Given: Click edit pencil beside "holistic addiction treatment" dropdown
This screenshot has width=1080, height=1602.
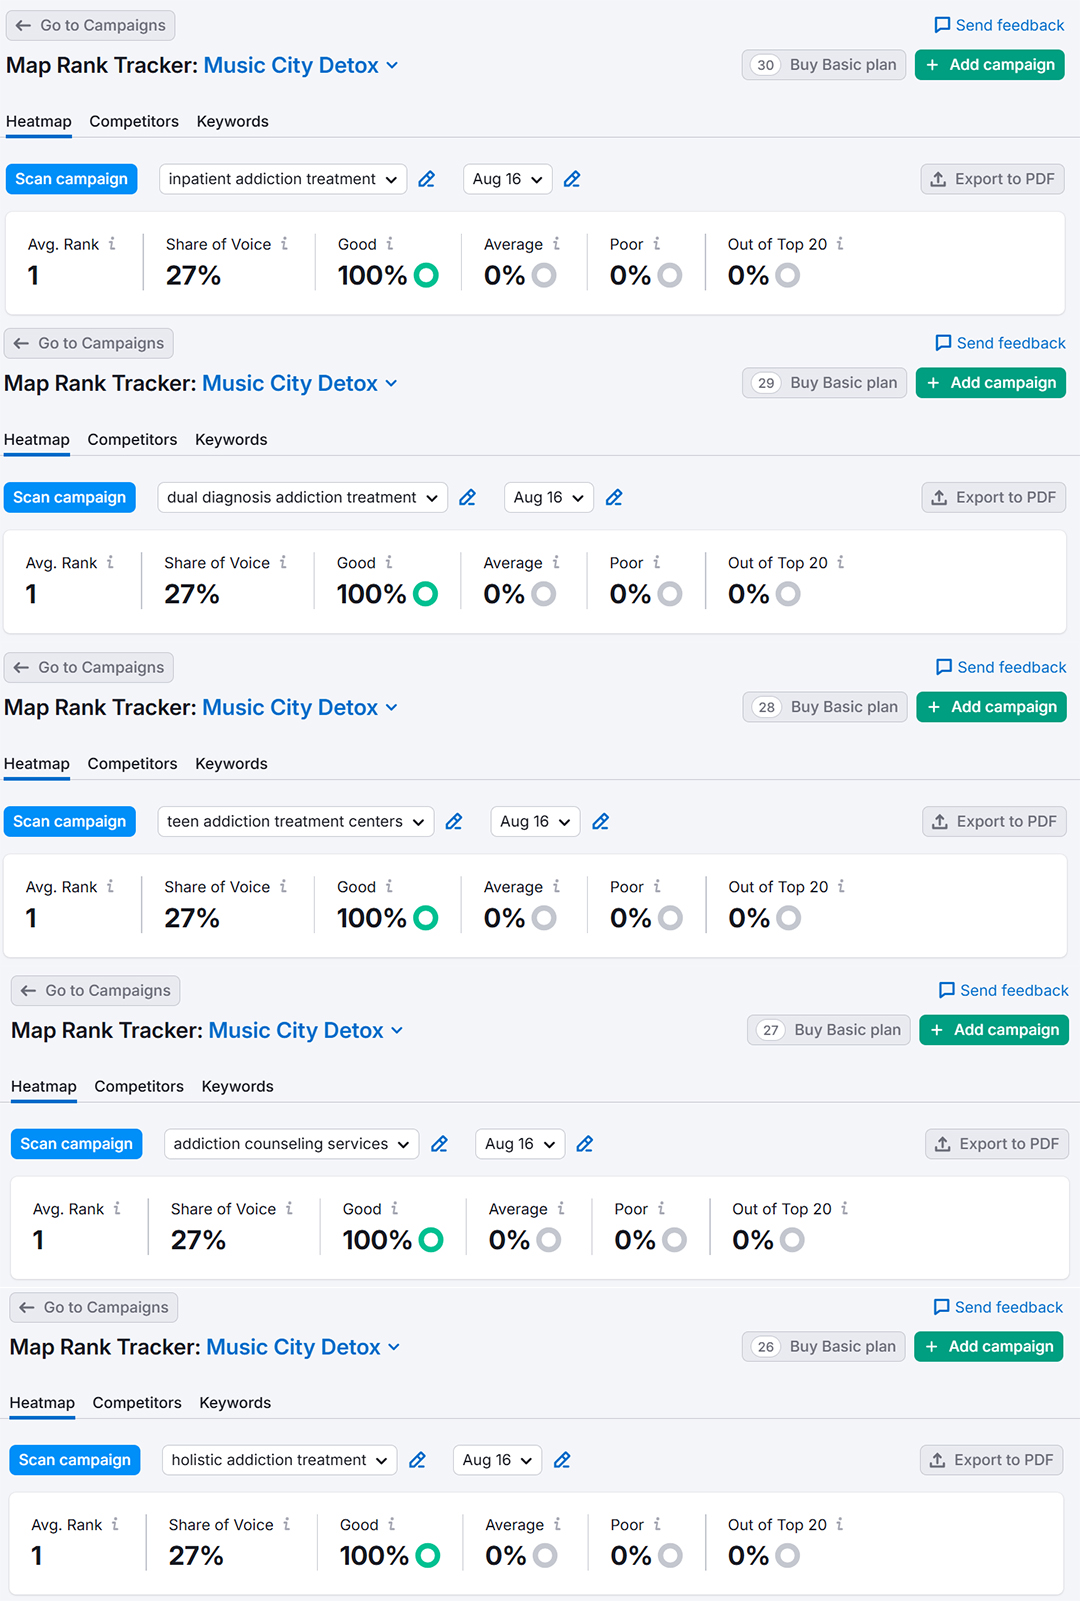Looking at the screenshot, I should point(418,1460).
